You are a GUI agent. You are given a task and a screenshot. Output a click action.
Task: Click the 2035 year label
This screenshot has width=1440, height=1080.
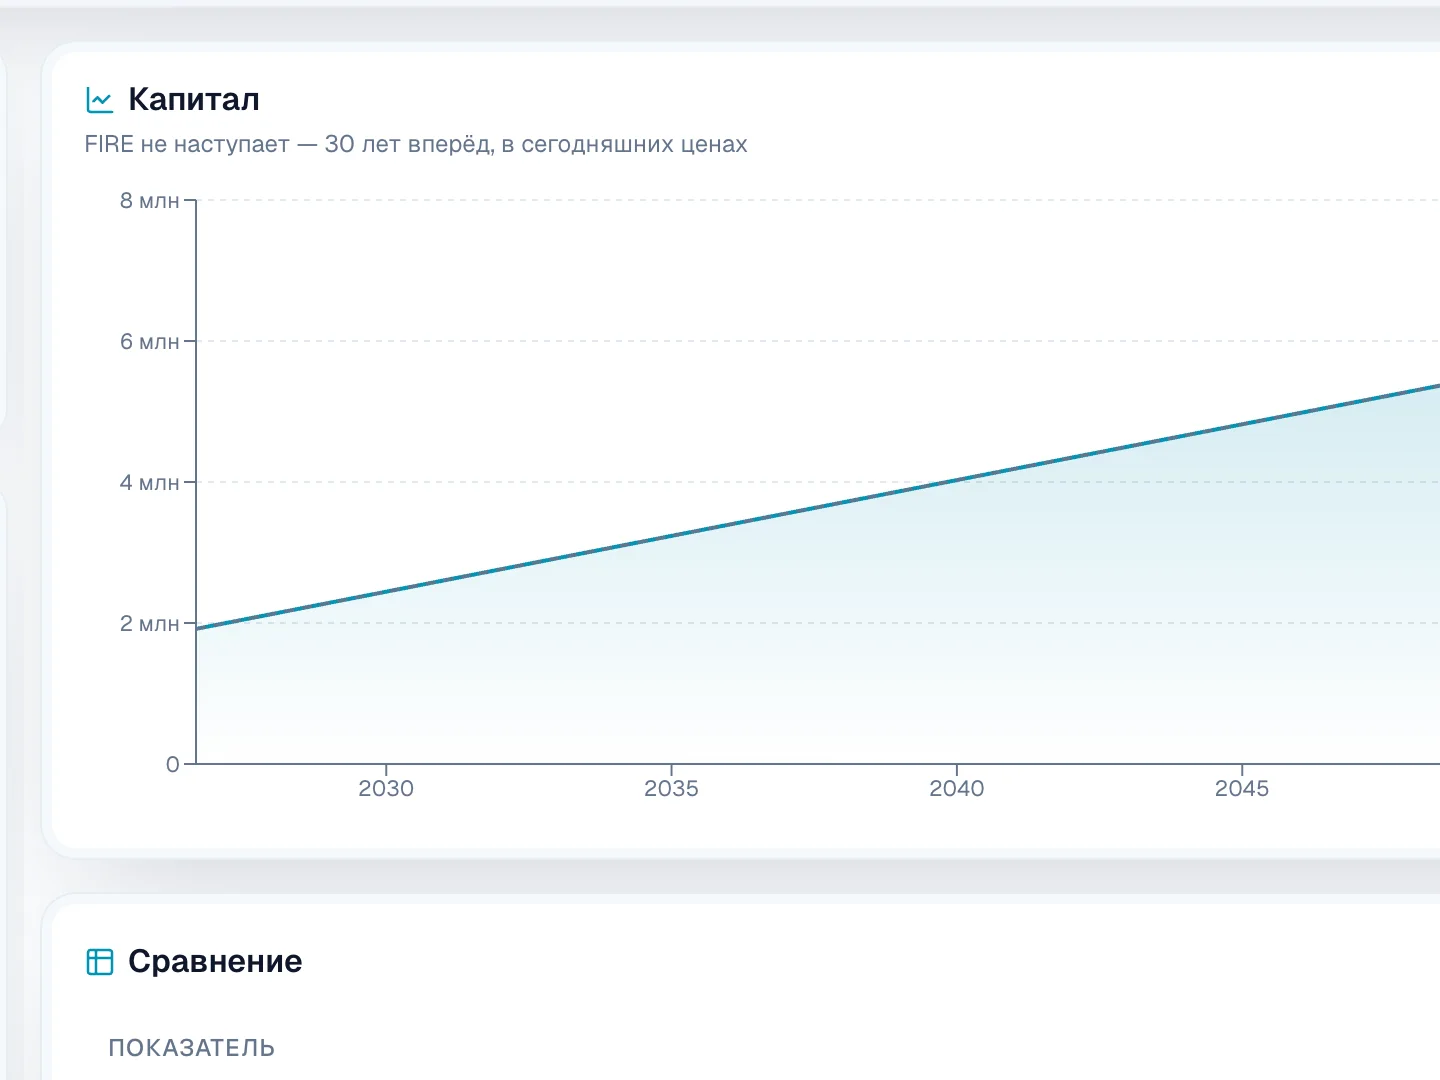coord(671,788)
